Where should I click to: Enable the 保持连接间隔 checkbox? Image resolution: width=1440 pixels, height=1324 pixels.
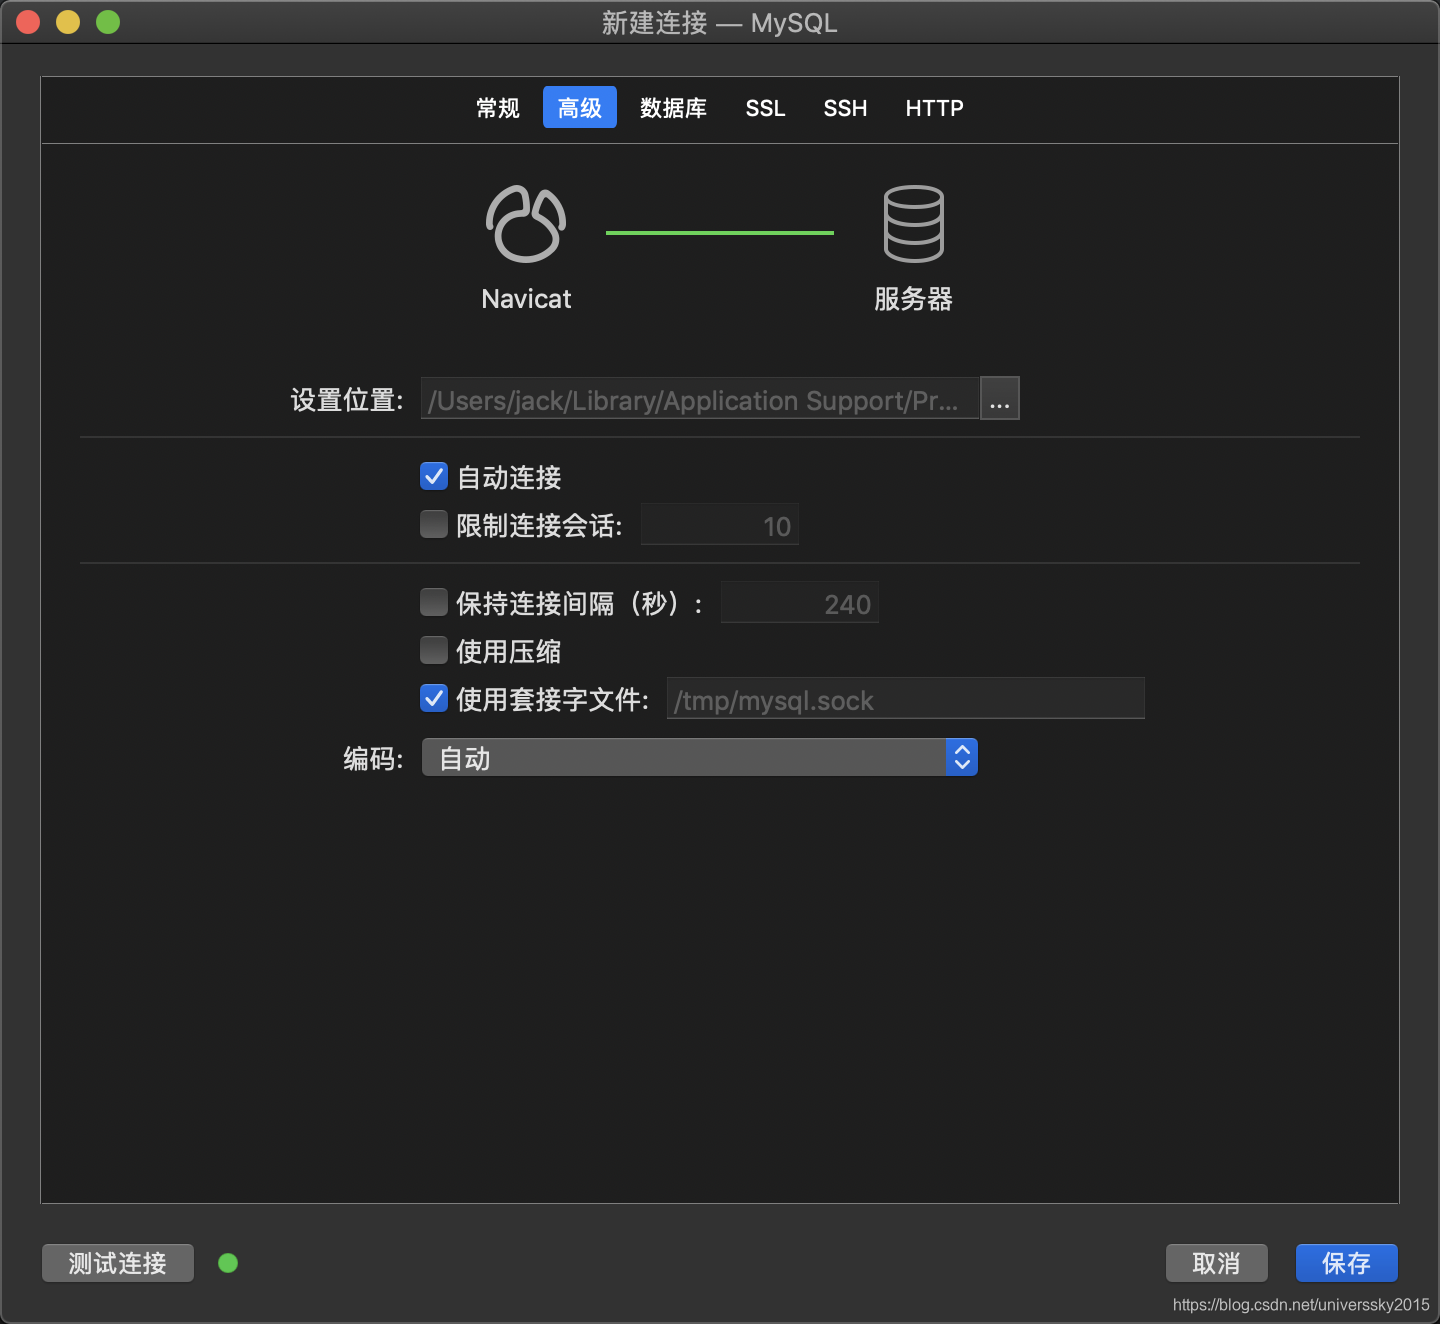[x=433, y=602]
